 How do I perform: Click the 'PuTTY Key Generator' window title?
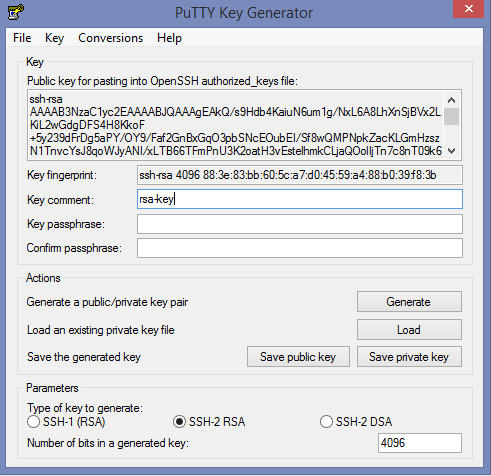[x=244, y=13]
